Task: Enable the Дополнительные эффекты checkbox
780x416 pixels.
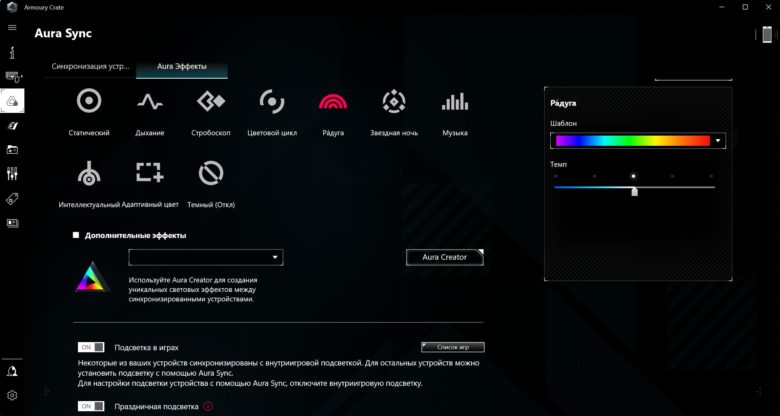Action: coord(76,235)
